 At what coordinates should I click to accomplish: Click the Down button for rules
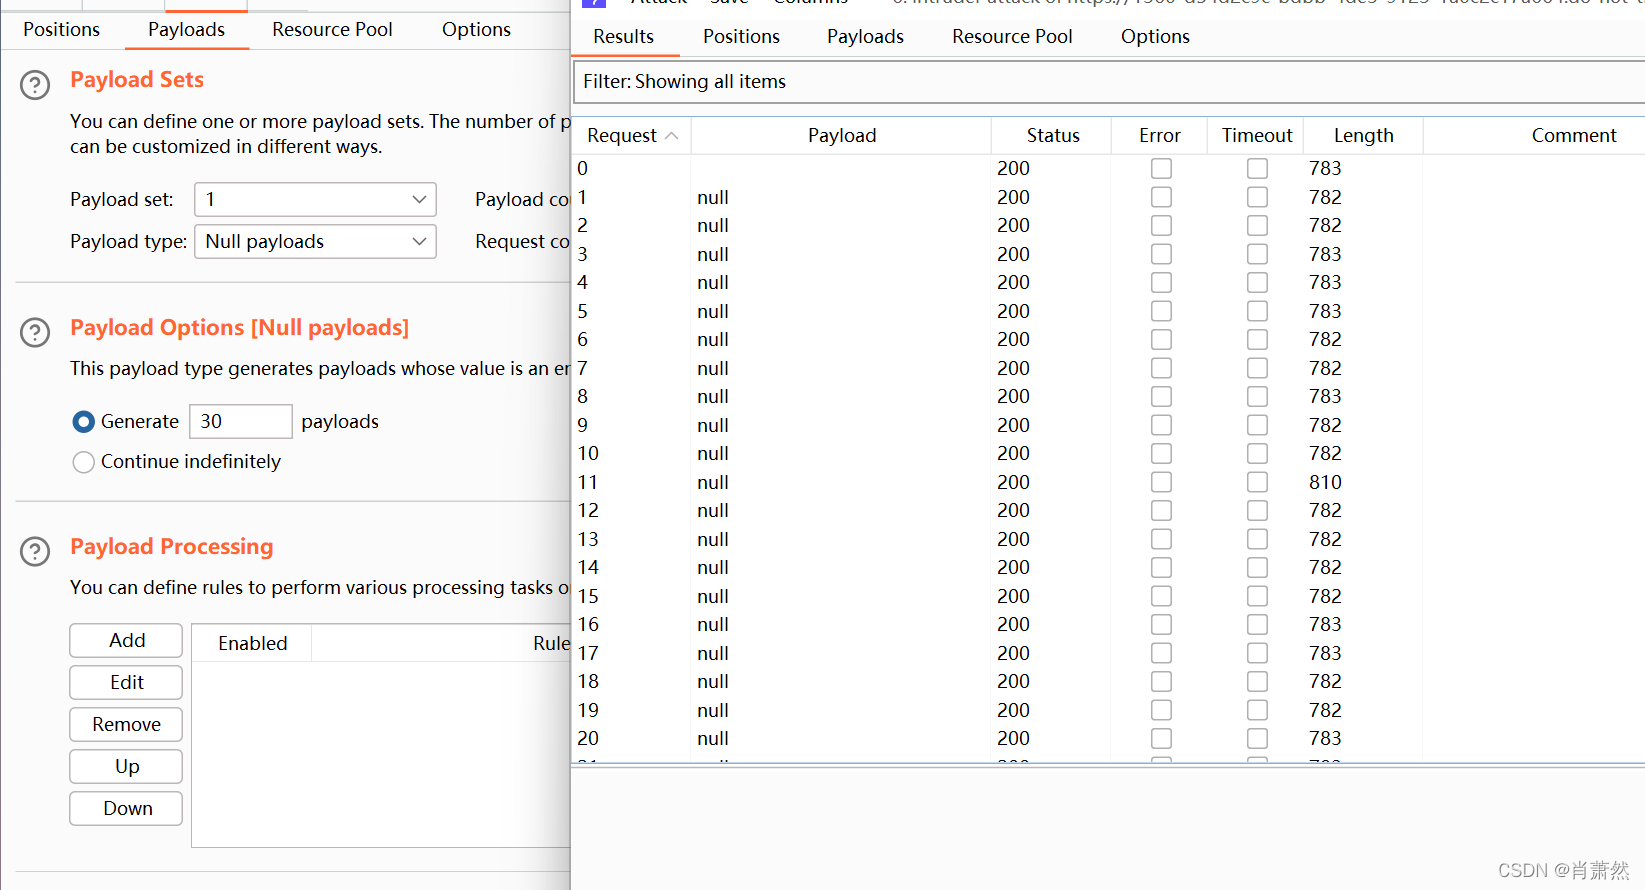(126, 809)
